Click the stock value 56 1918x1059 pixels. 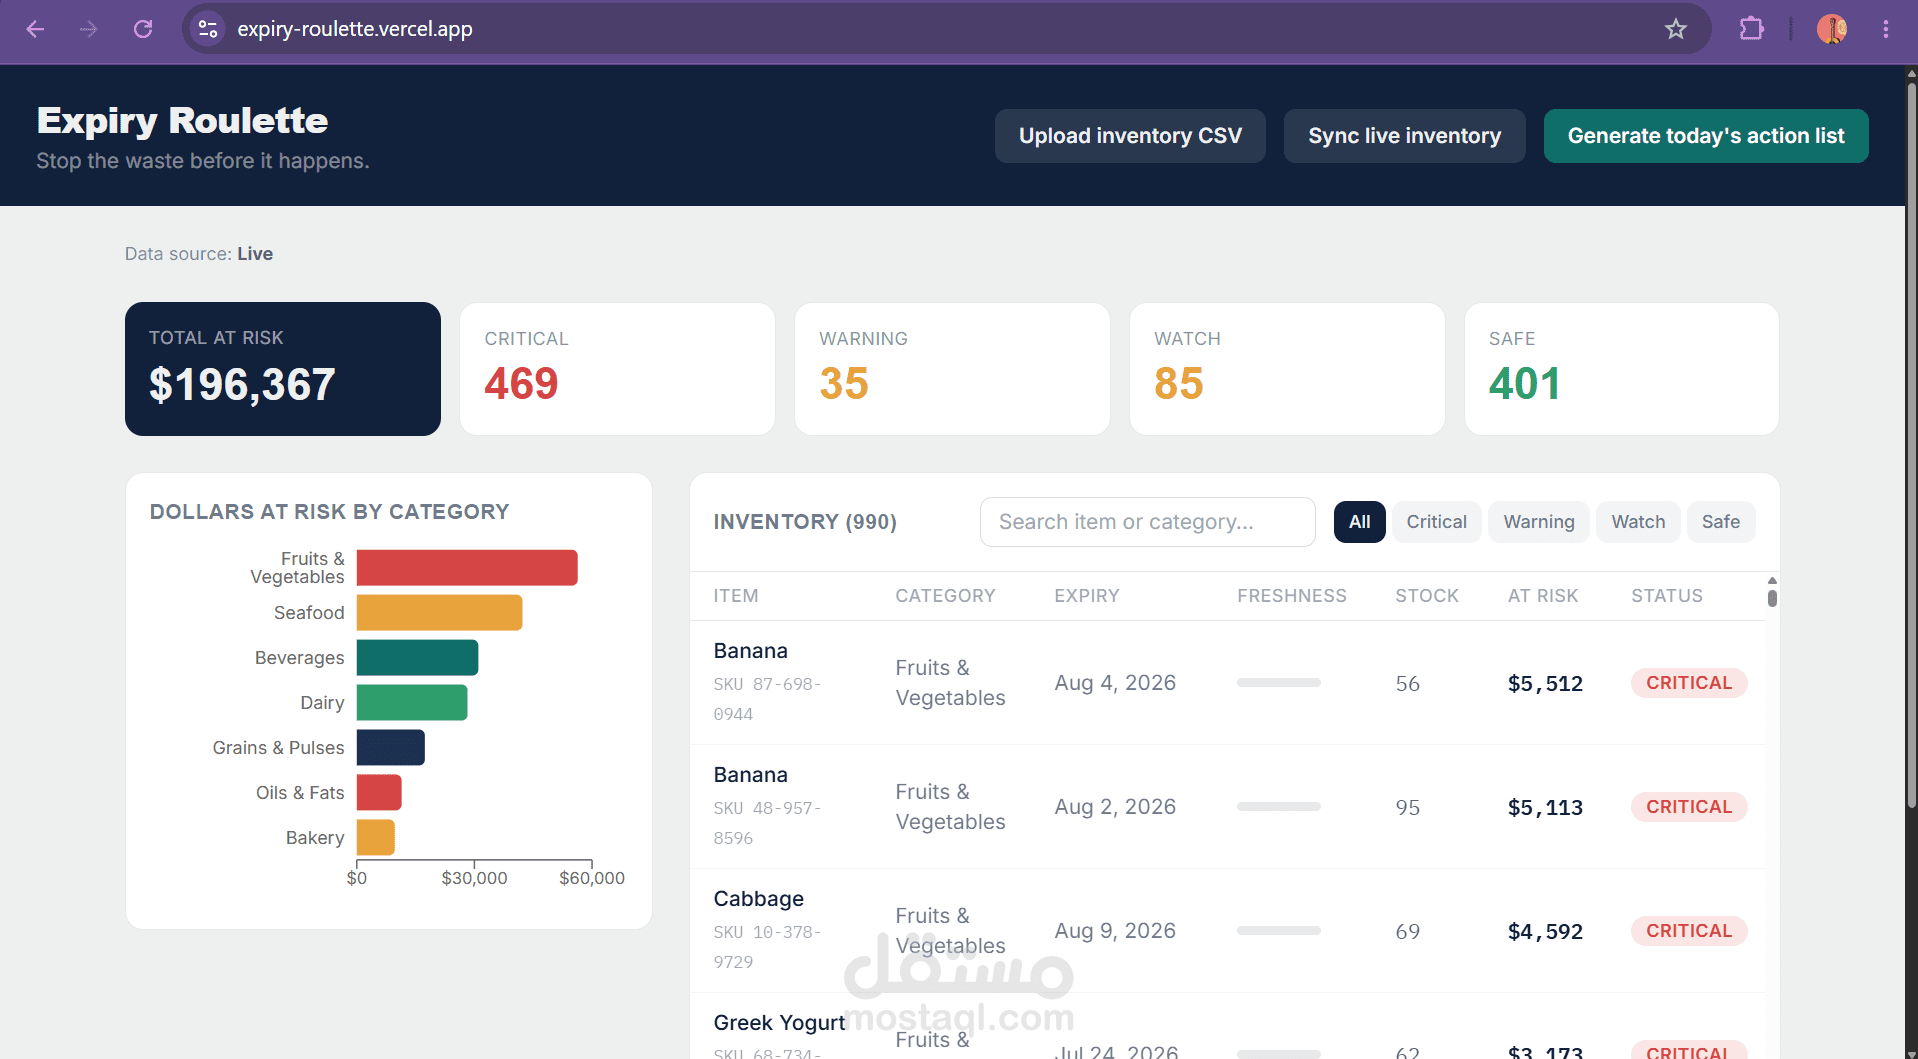tap(1408, 684)
